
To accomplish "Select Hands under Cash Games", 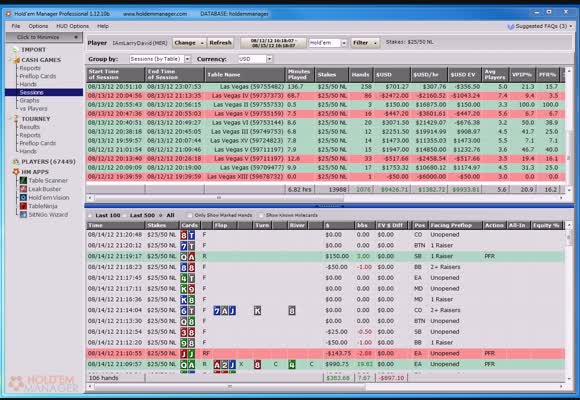I will pyautogui.click(x=28, y=84).
